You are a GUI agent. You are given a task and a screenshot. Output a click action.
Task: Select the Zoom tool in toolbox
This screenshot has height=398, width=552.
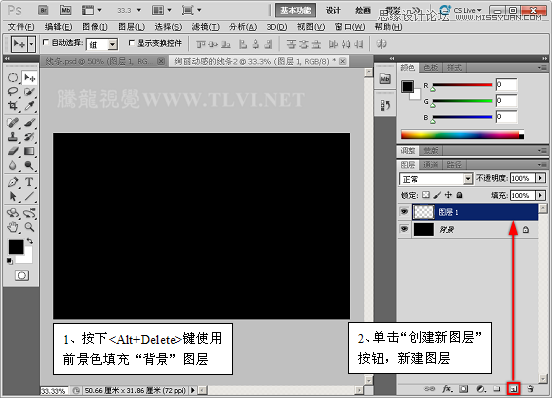click(30, 227)
